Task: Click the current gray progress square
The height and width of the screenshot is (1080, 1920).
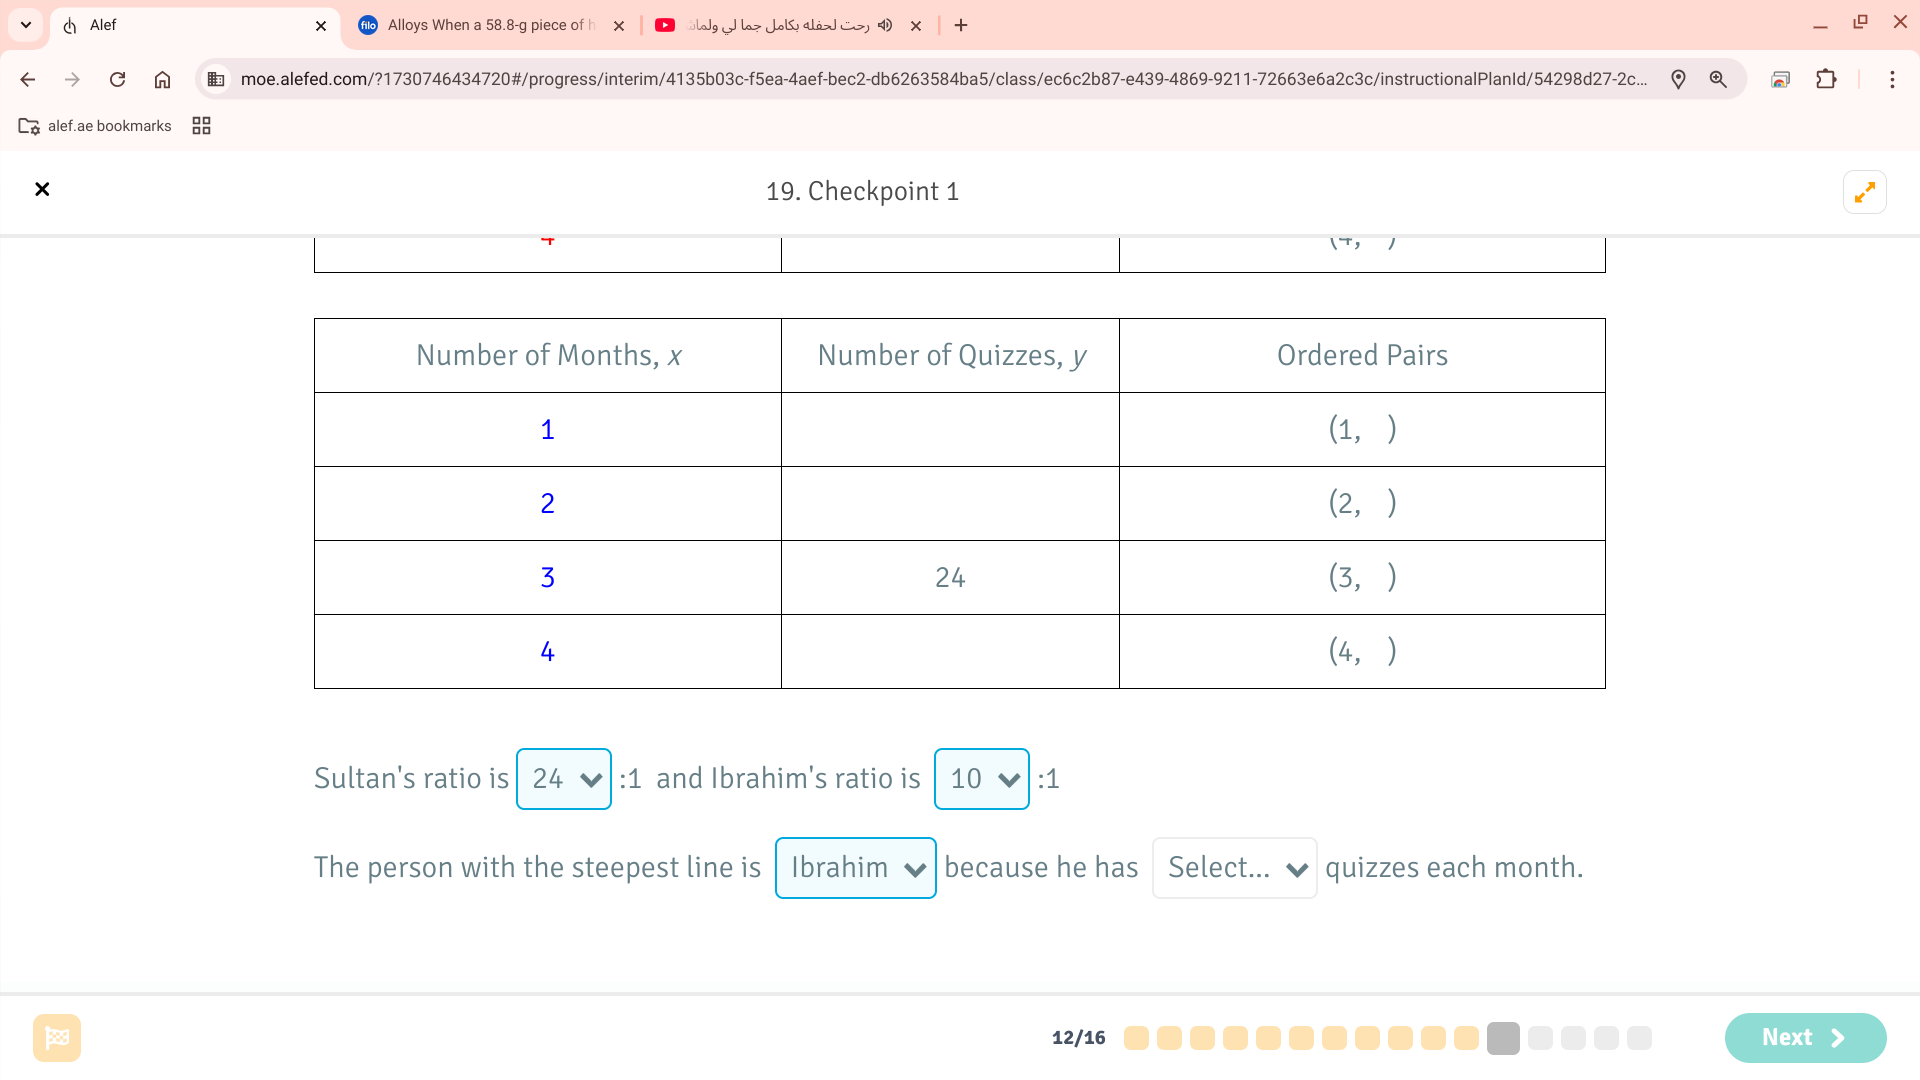Action: 1503,1038
